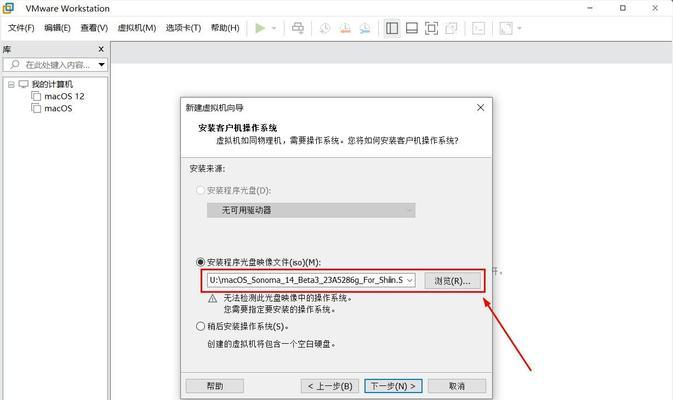Select the macOS virtual machine entry
The width and height of the screenshot is (673, 400).
coord(58,108)
